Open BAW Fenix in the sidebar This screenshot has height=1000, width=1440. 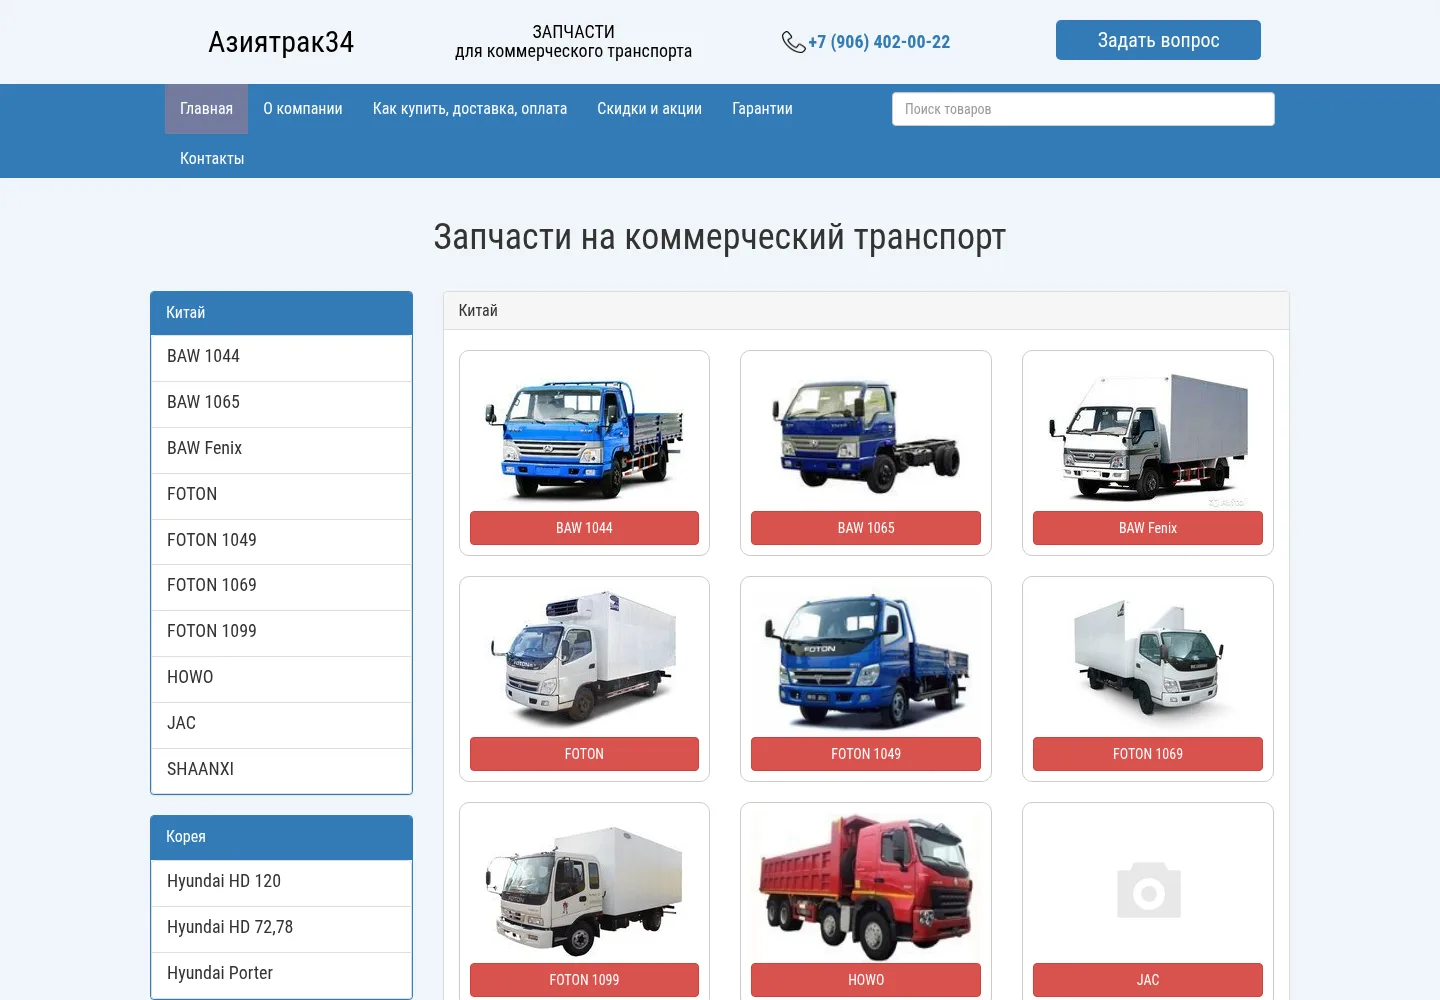(281, 450)
